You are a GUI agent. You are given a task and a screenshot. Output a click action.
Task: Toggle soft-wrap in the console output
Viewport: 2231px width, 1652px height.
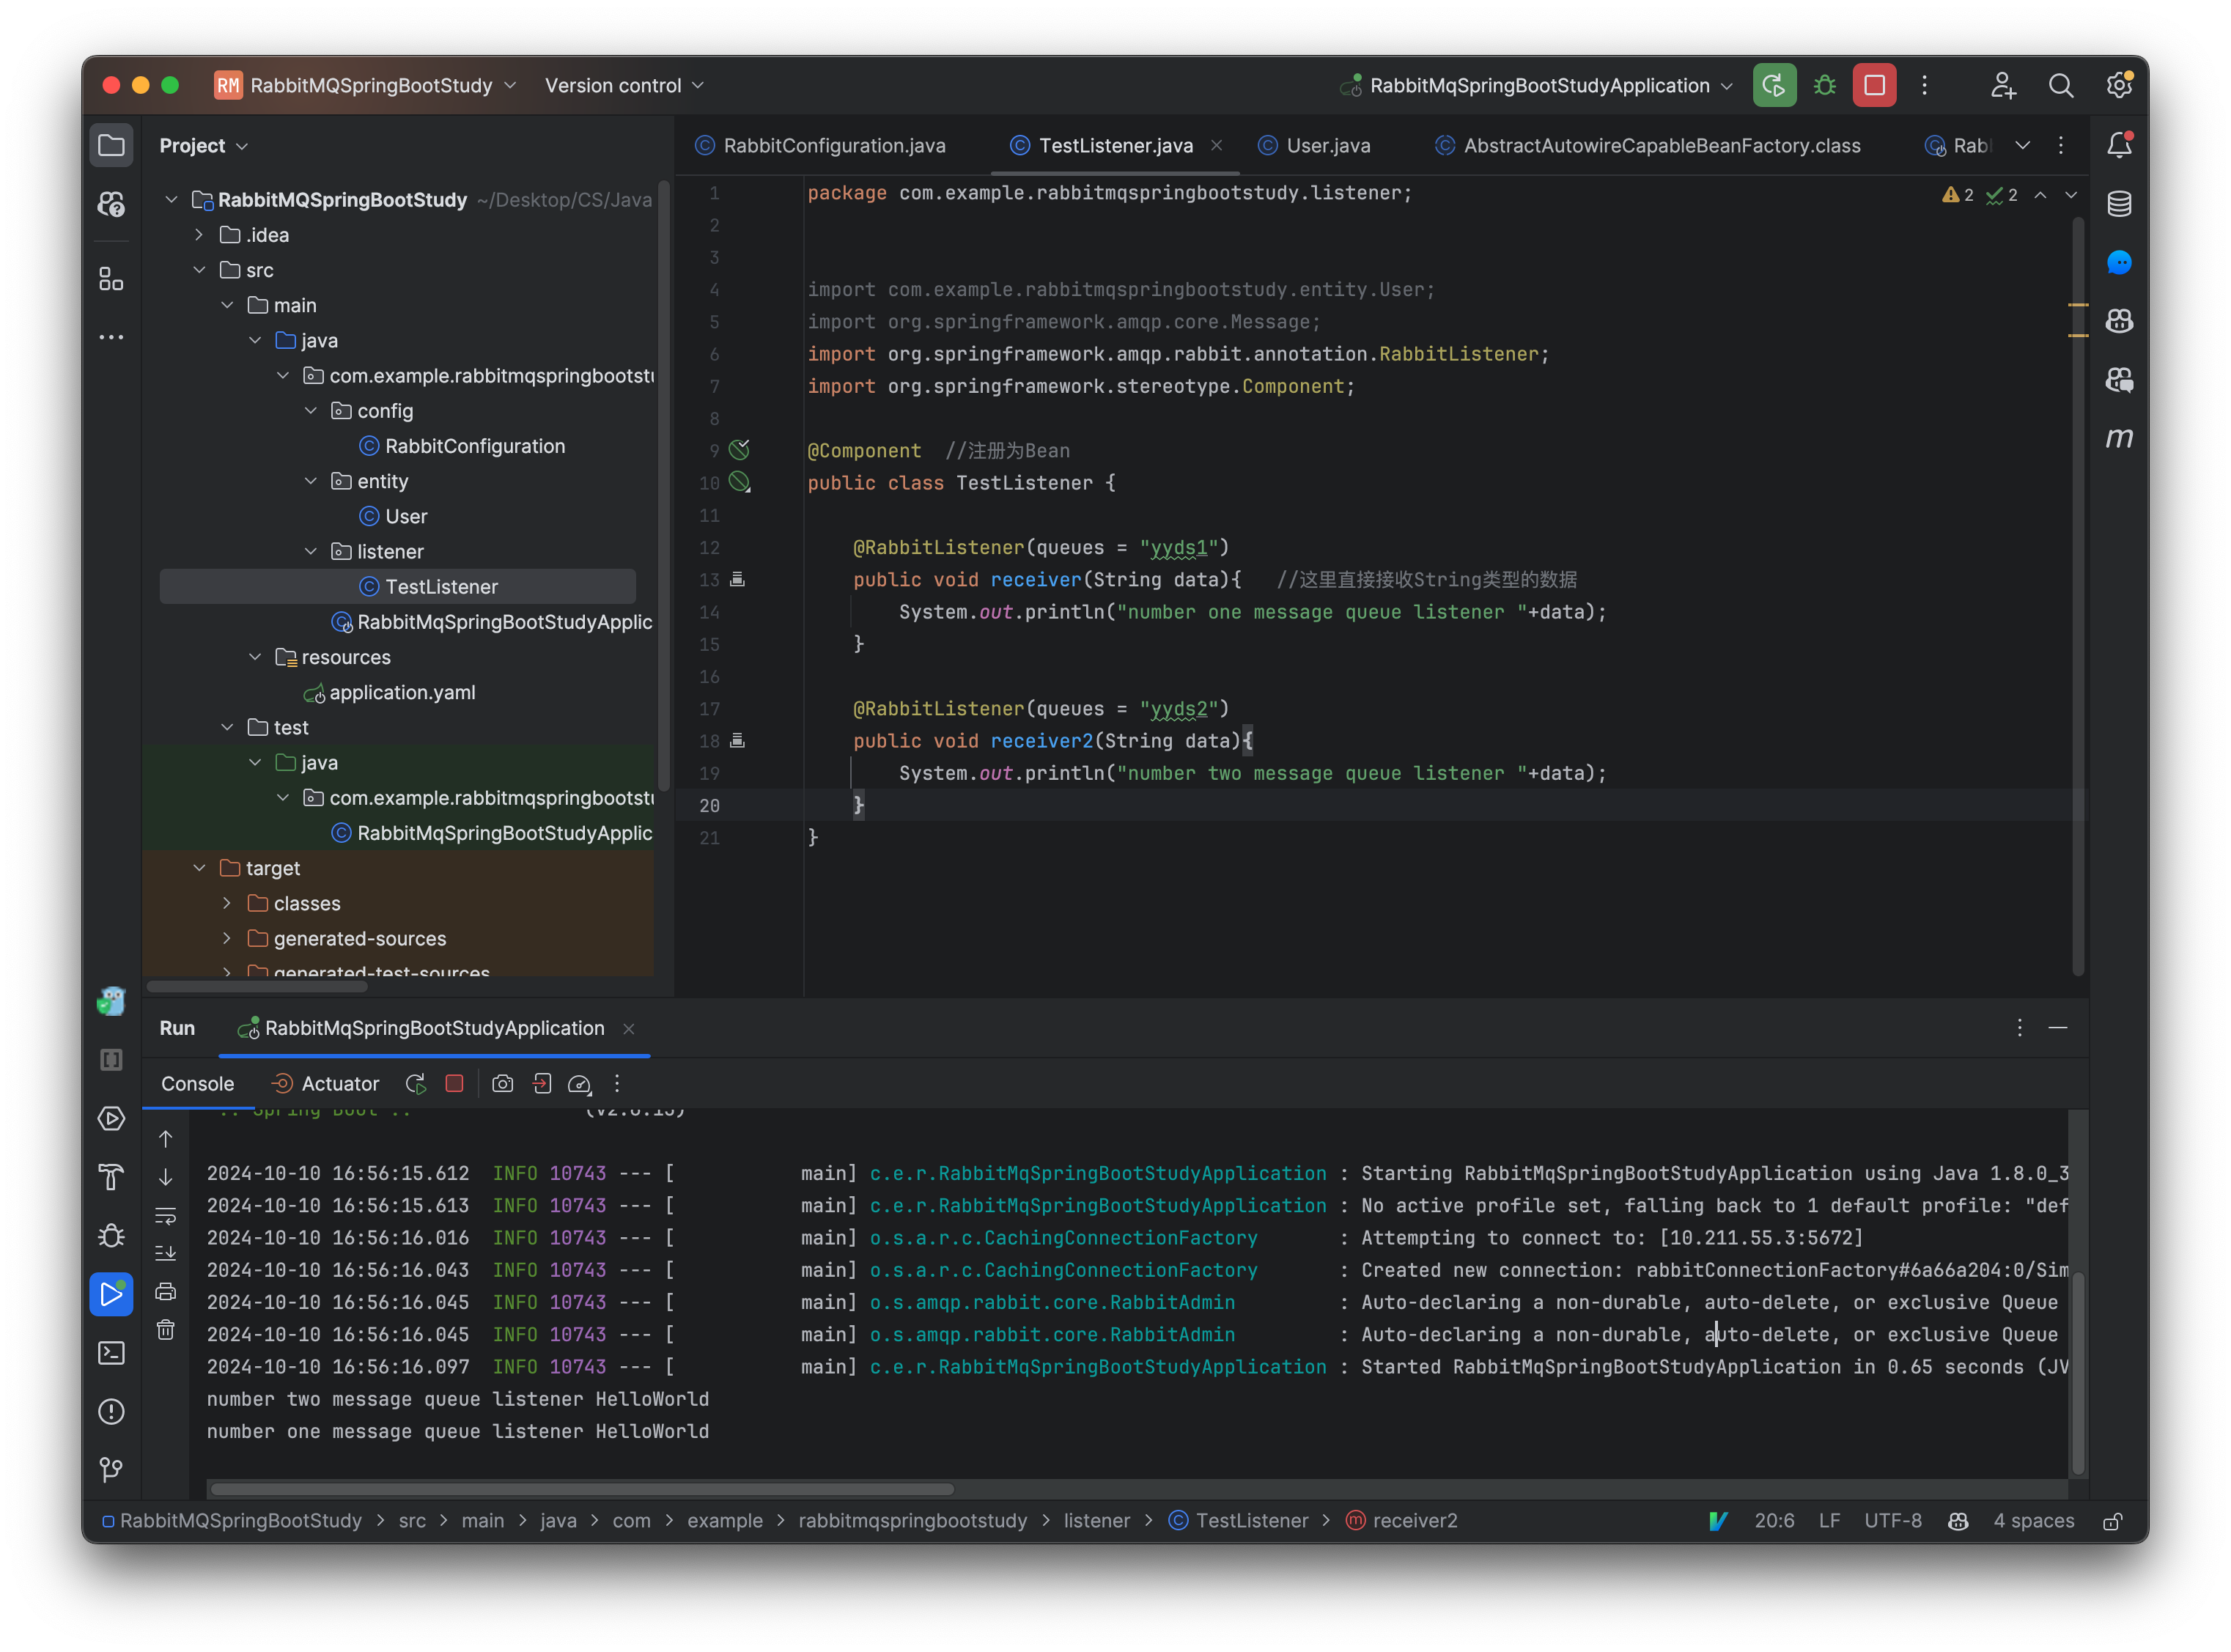(166, 1216)
